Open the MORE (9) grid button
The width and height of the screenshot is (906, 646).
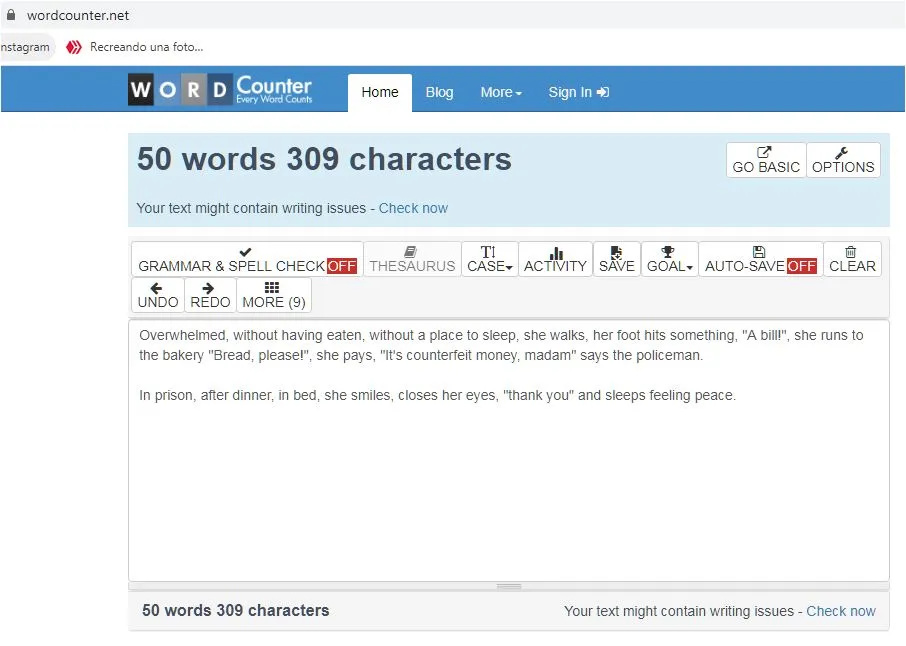point(274,295)
